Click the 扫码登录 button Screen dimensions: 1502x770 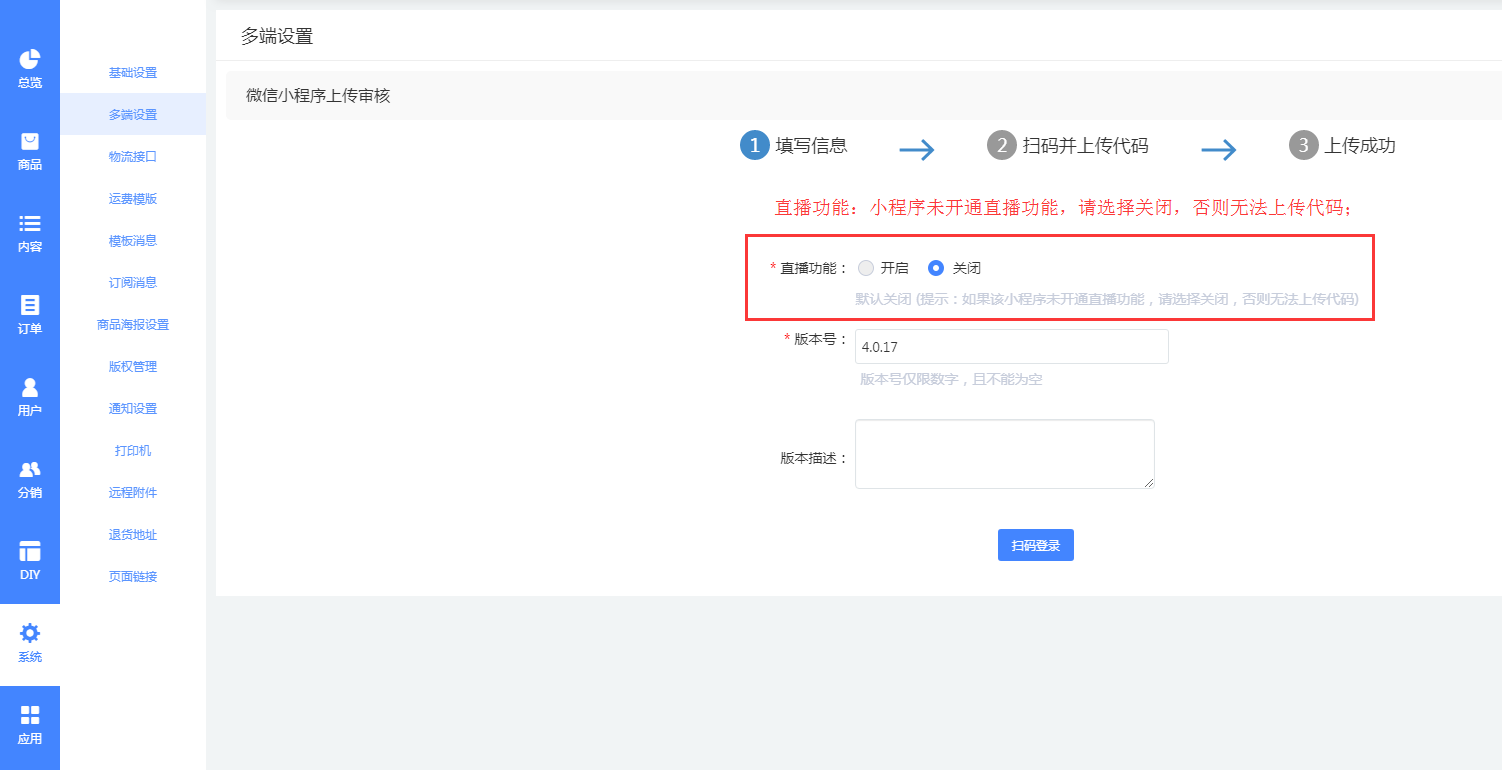[x=1036, y=545]
